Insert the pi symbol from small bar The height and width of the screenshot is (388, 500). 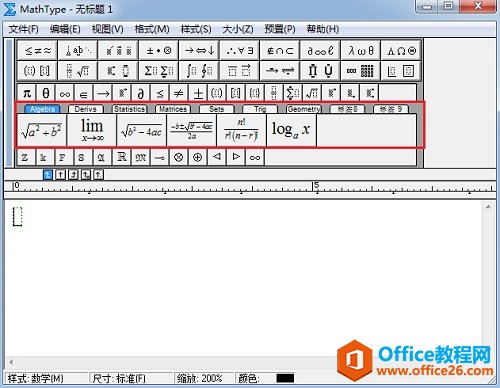click(27, 93)
